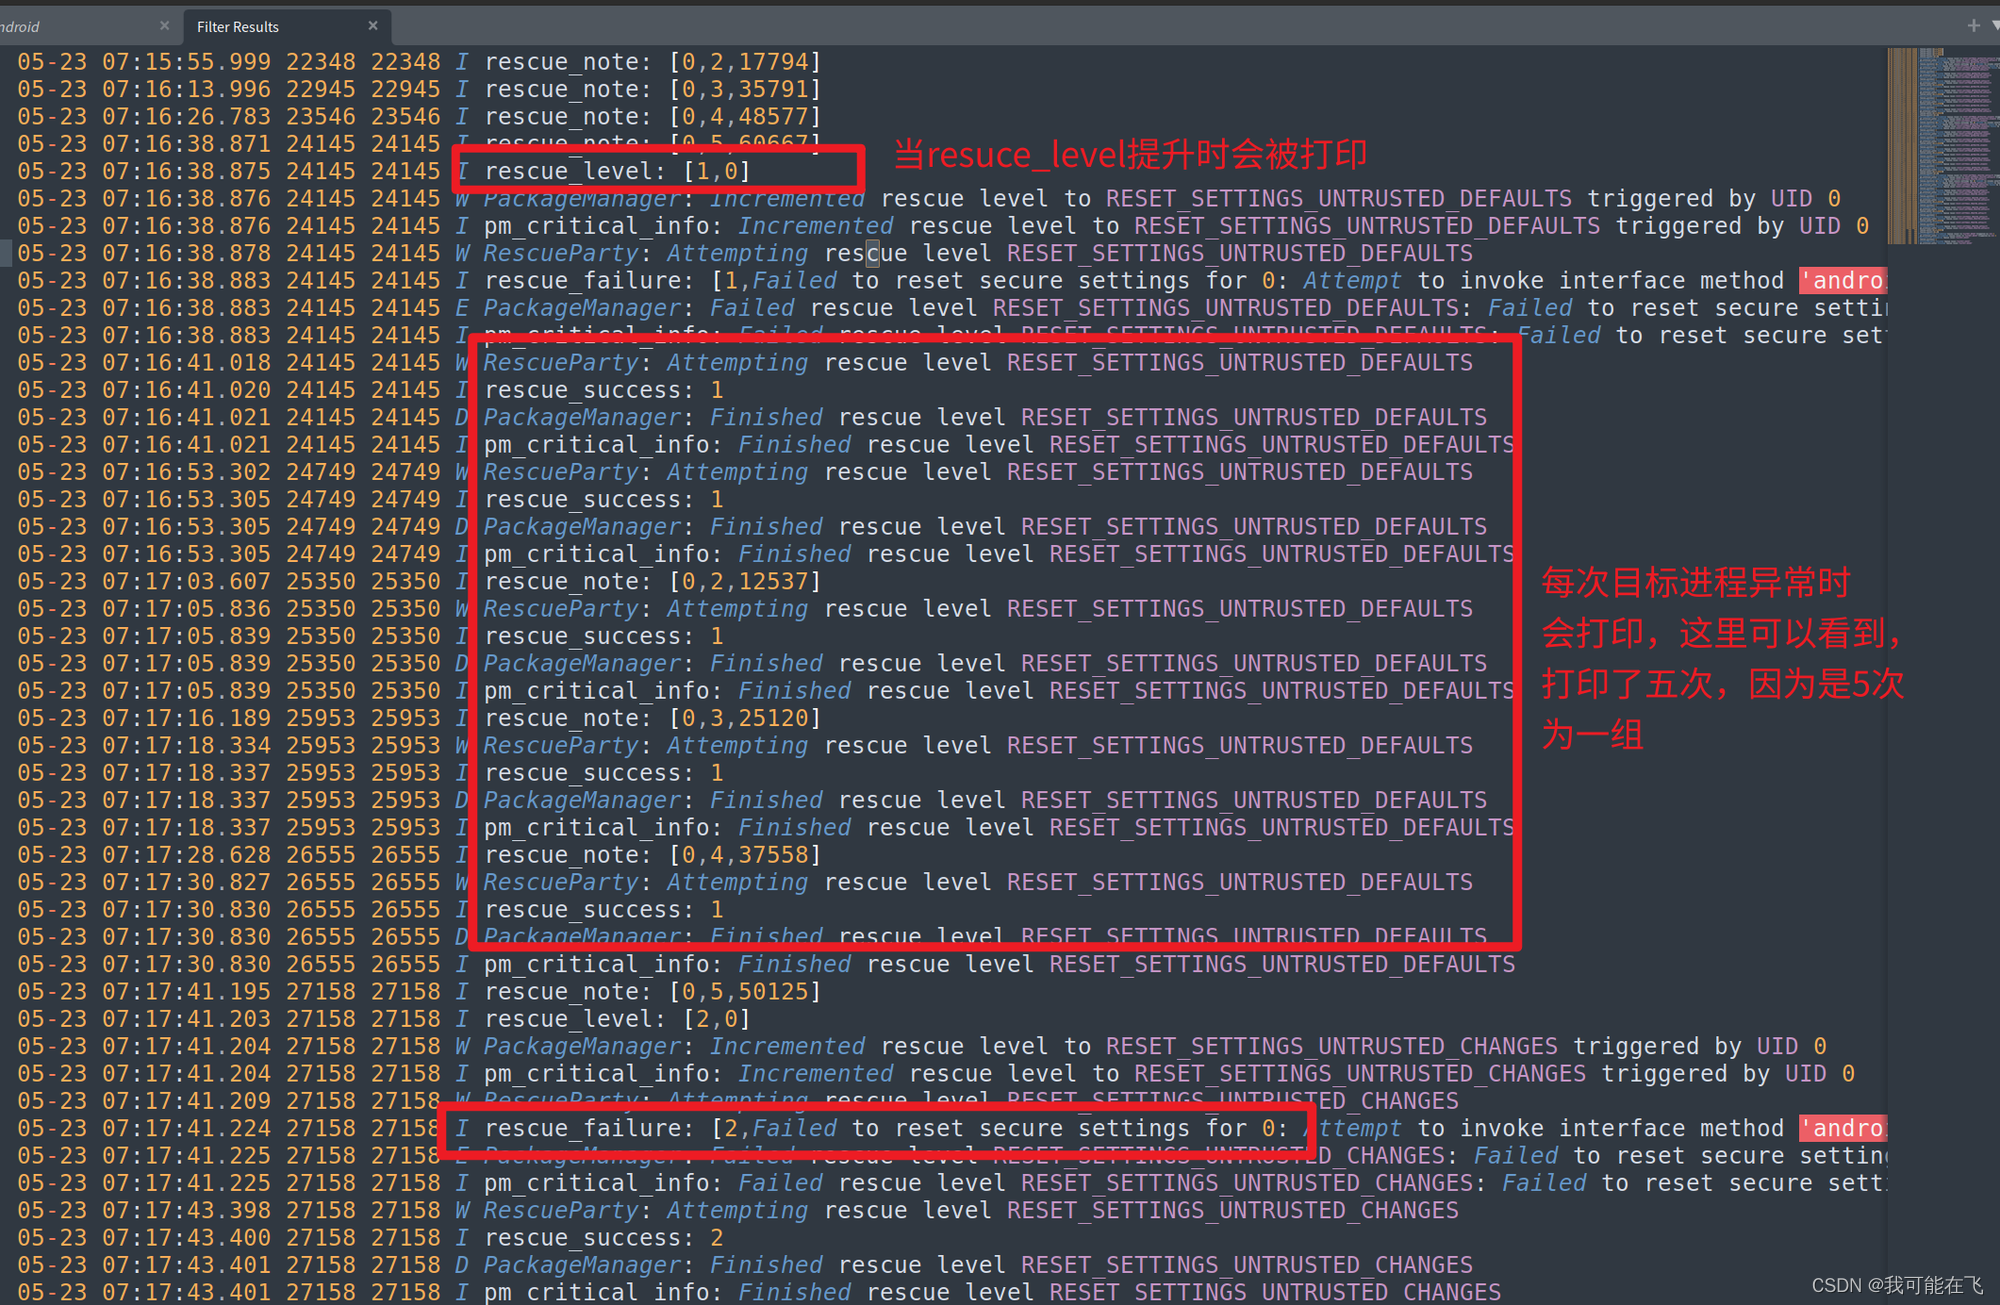Viewport: 2000px width, 1305px height.
Task: Click red highlighted 'andro text in first rescue_failure line
Action: pyautogui.click(x=1842, y=281)
